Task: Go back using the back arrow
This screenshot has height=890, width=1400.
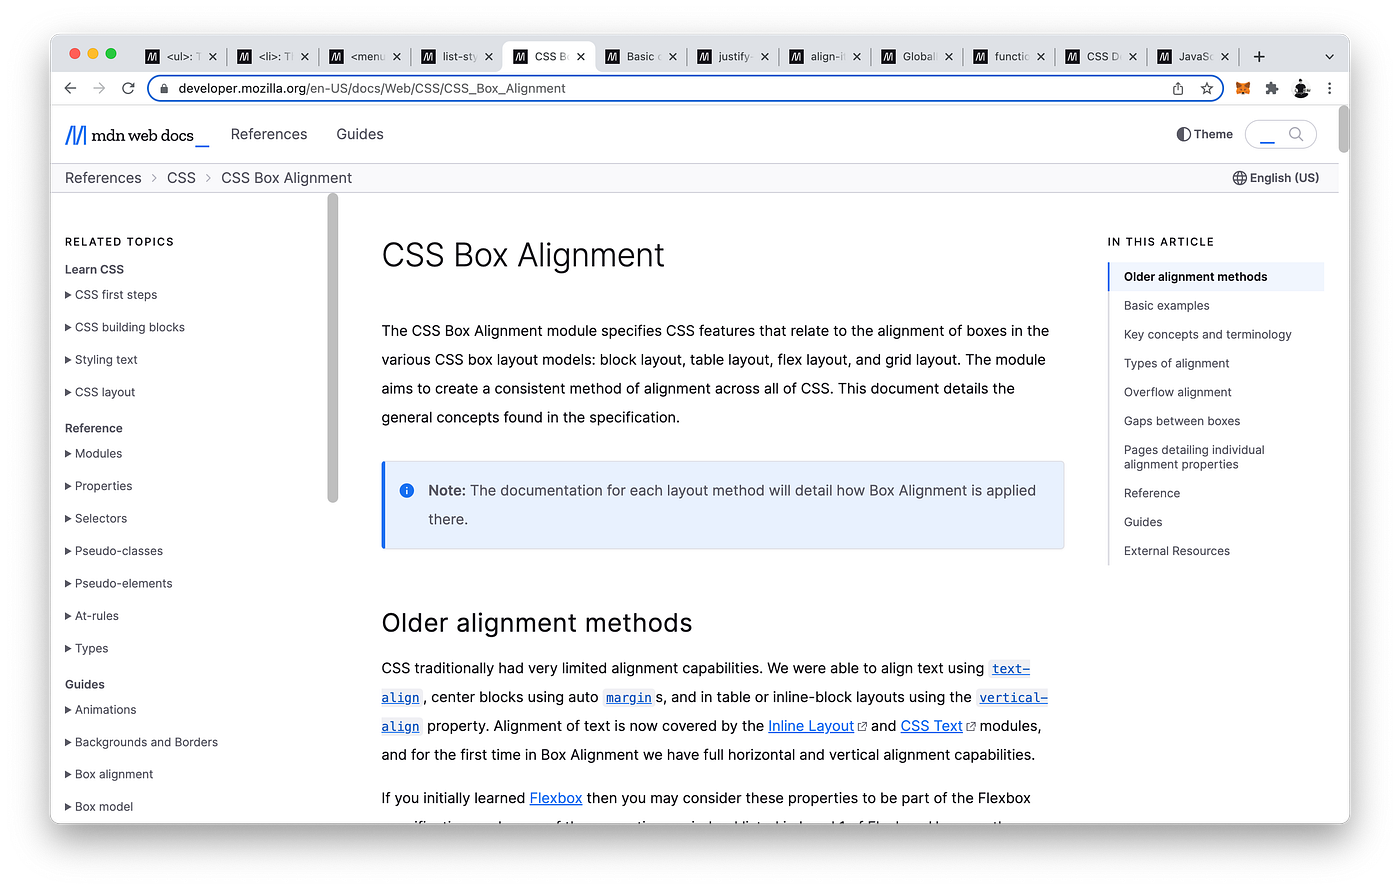Action: (x=69, y=88)
